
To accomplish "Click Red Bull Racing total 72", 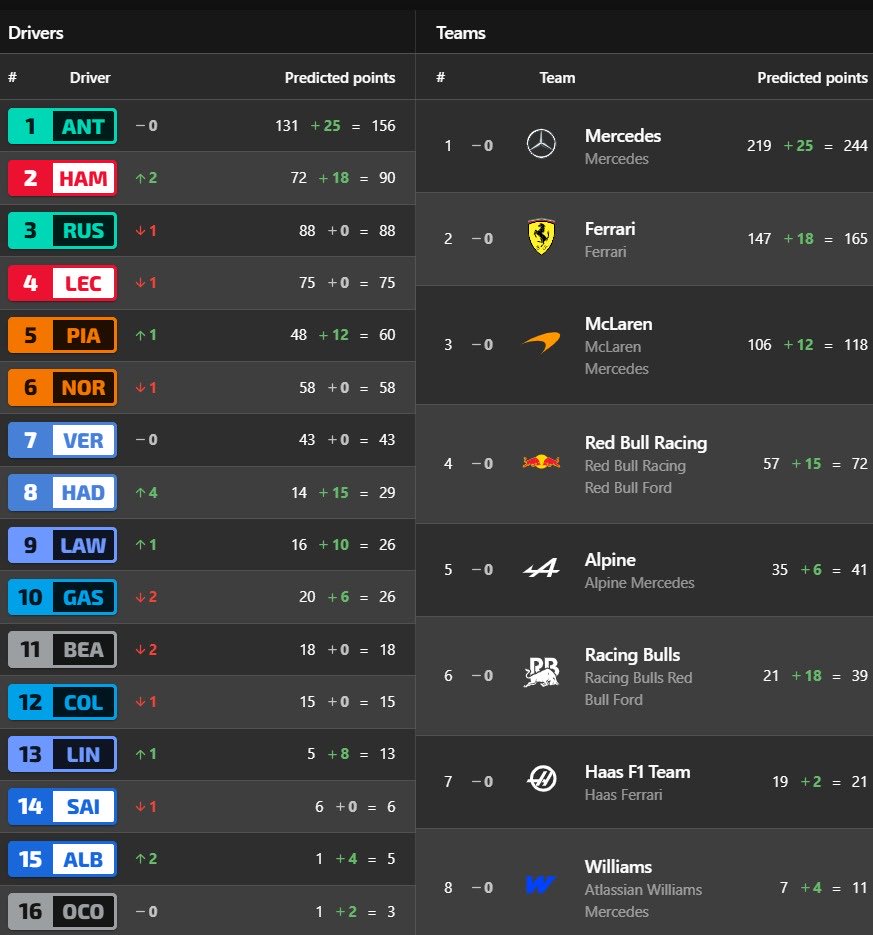I will (x=859, y=463).
